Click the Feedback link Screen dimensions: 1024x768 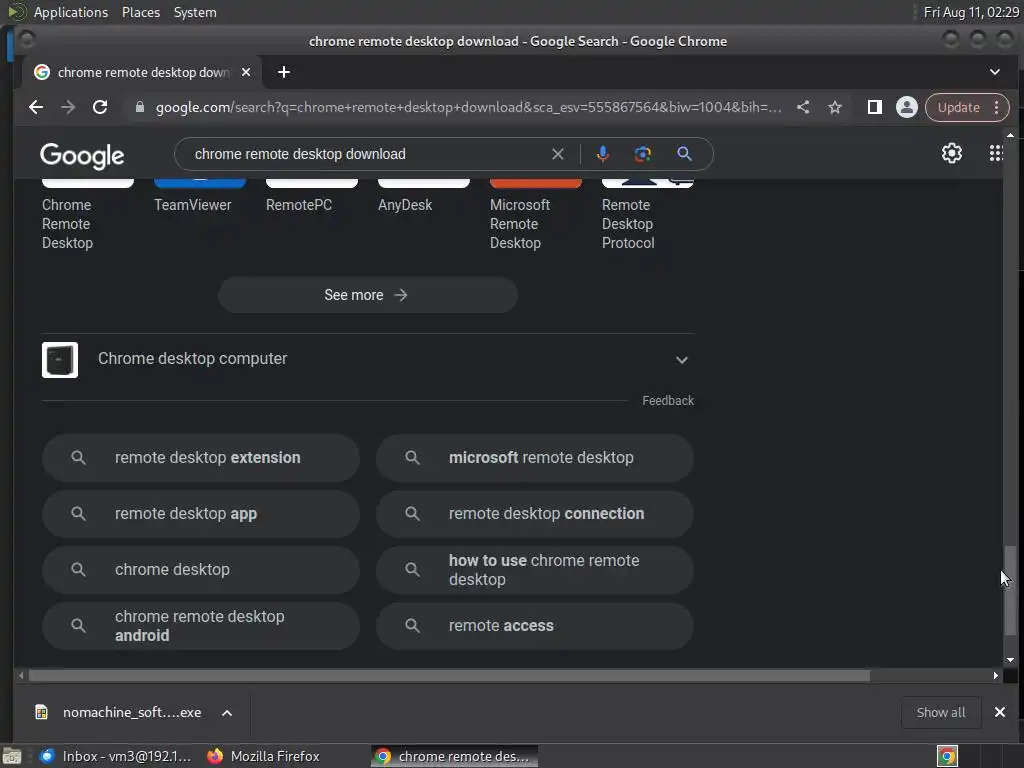pos(667,400)
